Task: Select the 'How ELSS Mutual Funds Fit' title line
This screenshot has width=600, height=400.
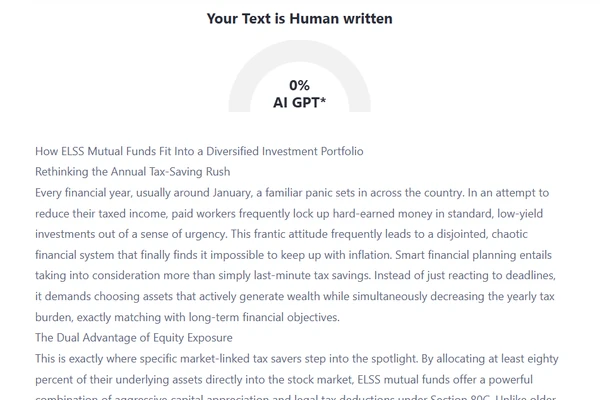Action: [199, 151]
